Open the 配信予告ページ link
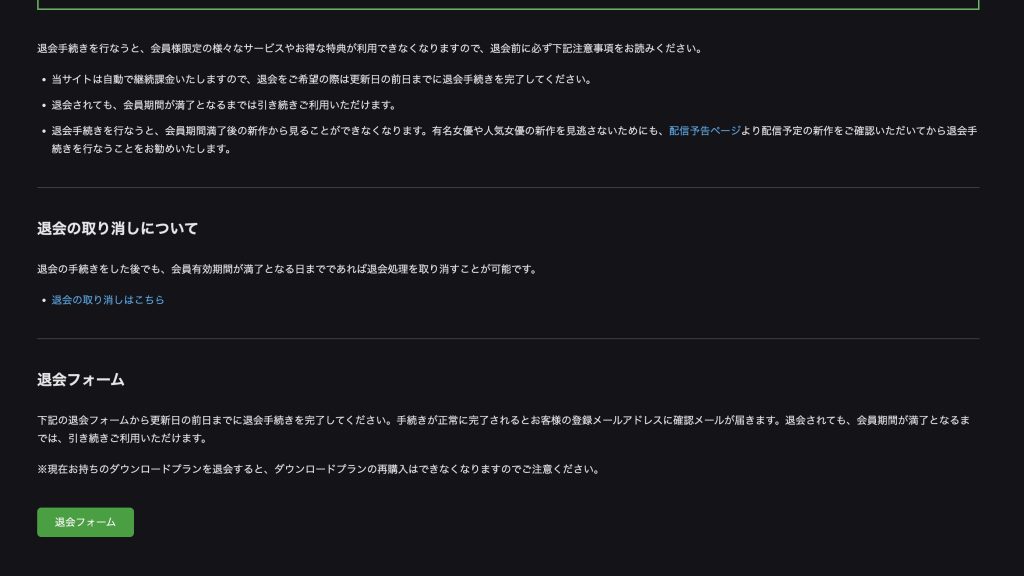Viewport: 1024px width, 576px height. click(705, 131)
